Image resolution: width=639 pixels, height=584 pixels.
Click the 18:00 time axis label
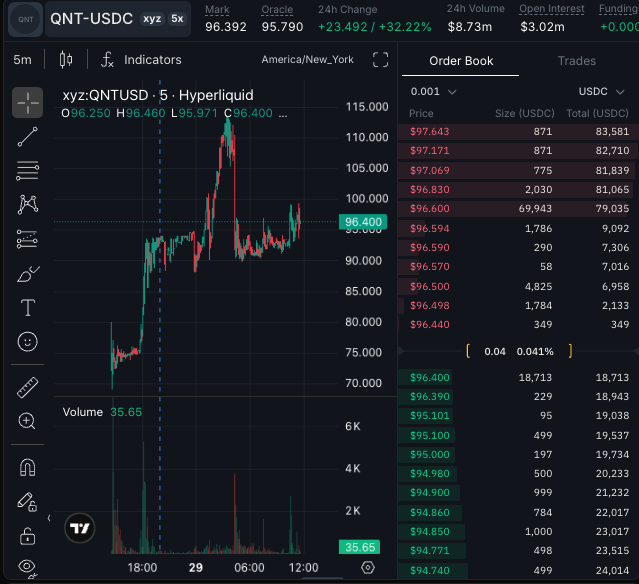click(x=142, y=567)
